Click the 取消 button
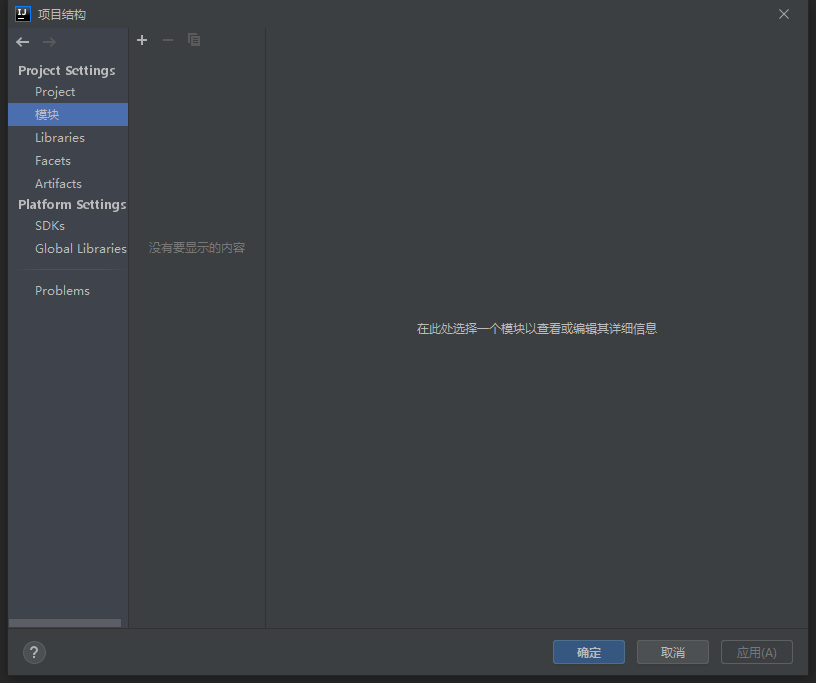 pos(673,652)
